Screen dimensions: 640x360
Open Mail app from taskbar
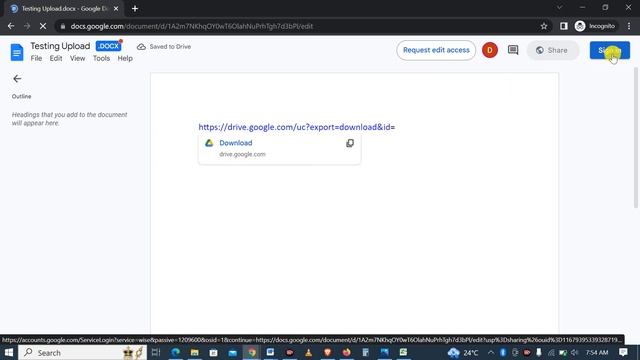pyautogui.click(x=233, y=352)
